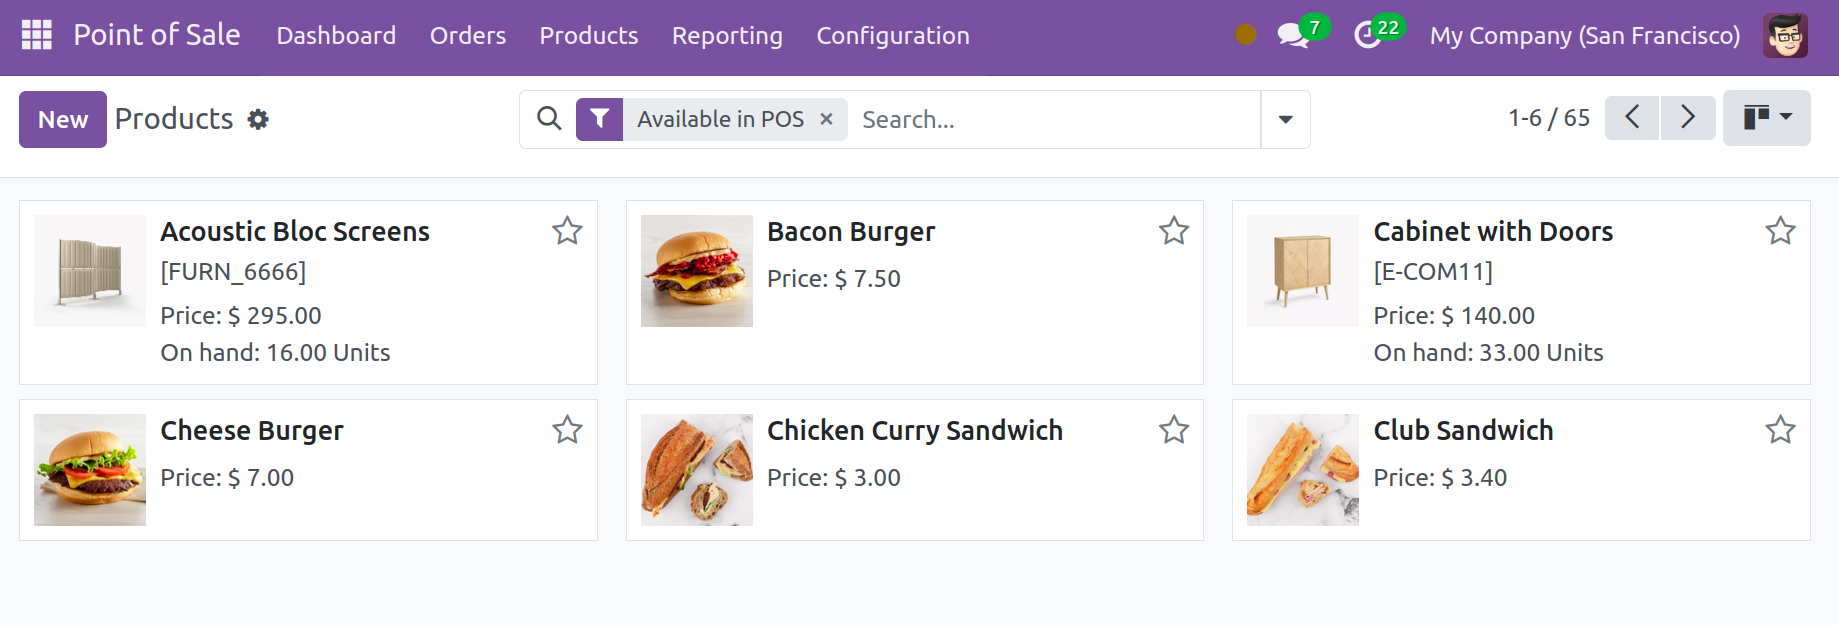Viewport: 1839px width, 625px height.
Task: Click the search magnifier icon
Action: click(549, 119)
